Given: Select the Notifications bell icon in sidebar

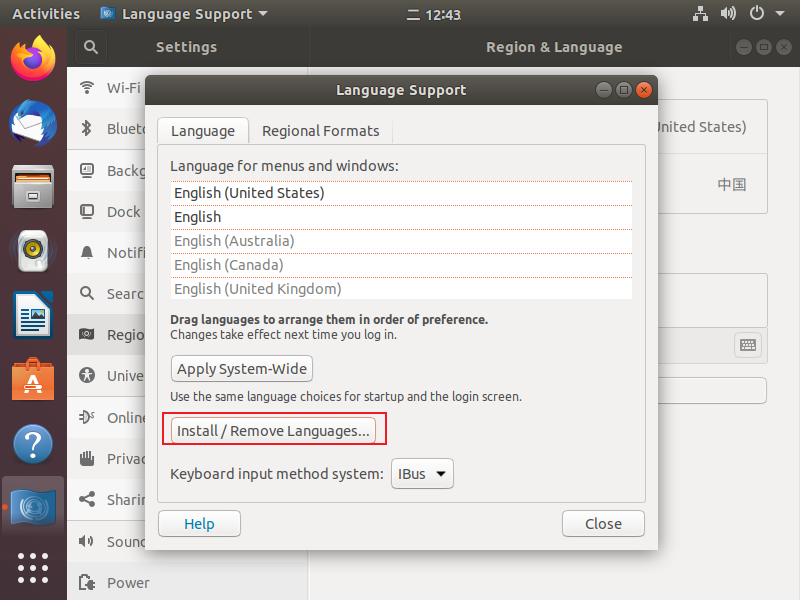Looking at the screenshot, I should (87, 252).
